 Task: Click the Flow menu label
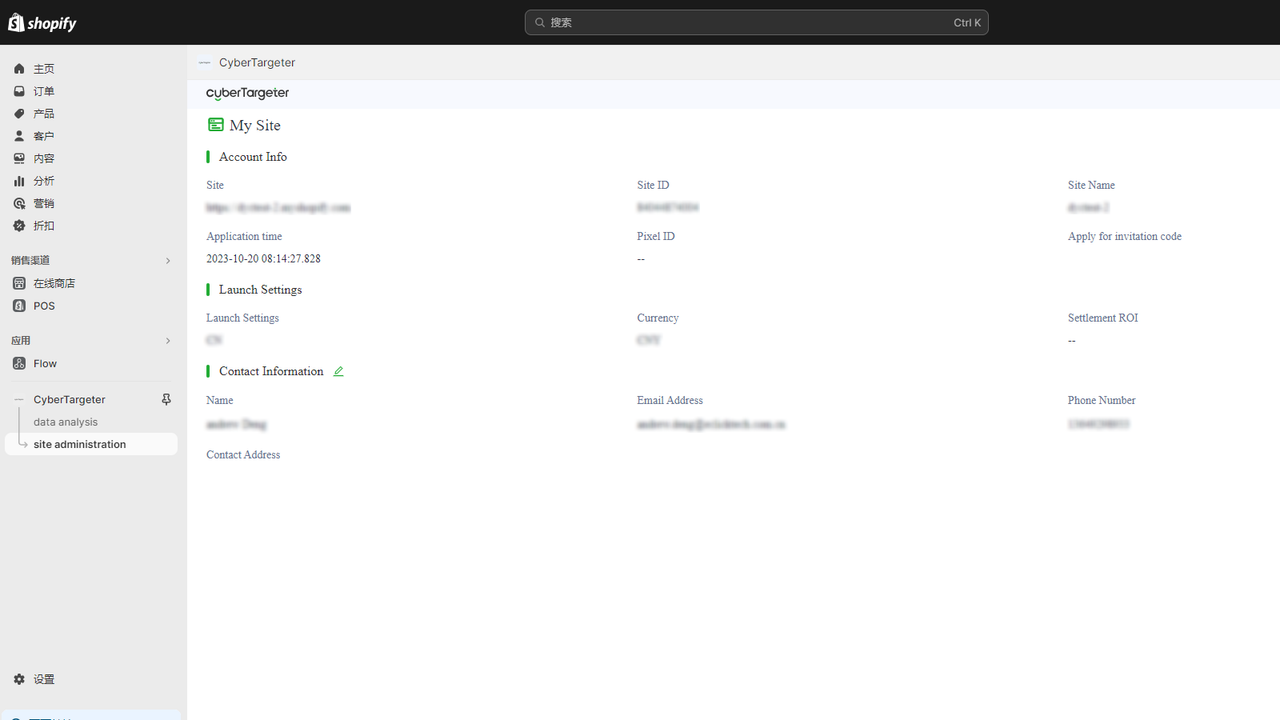pyautogui.click(x=45, y=364)
